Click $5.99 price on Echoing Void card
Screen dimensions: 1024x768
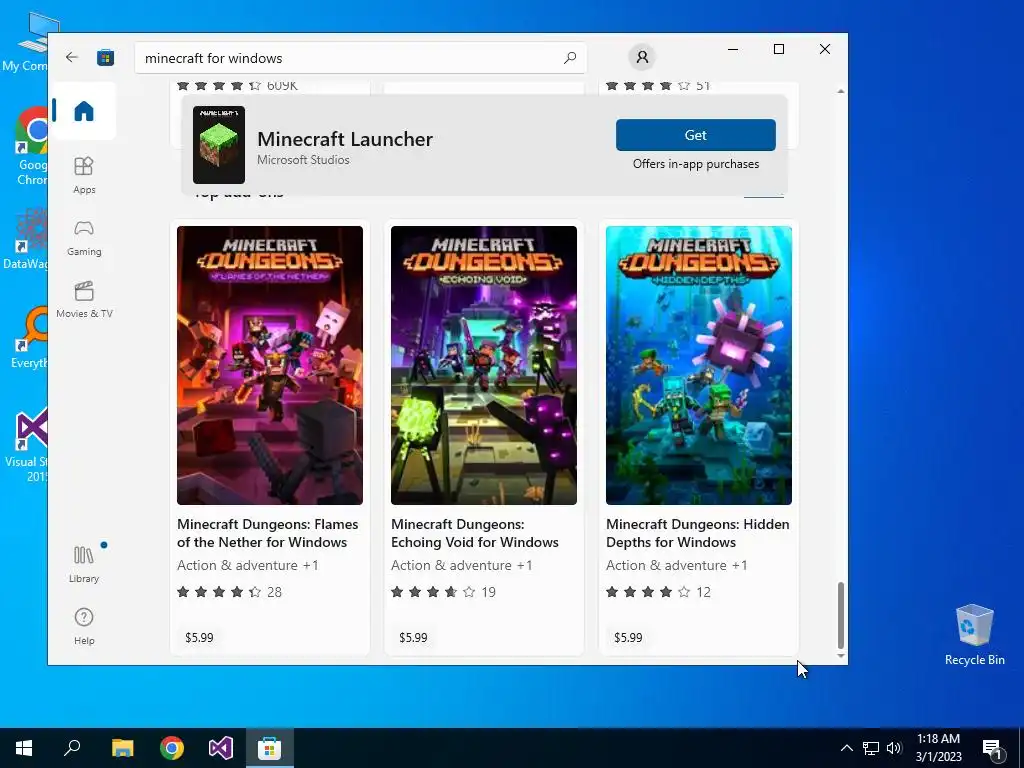(413, 637)
